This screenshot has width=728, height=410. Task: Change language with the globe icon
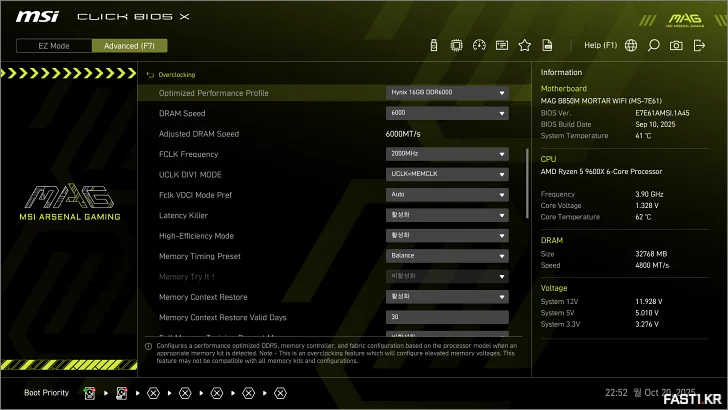point(631,45)
